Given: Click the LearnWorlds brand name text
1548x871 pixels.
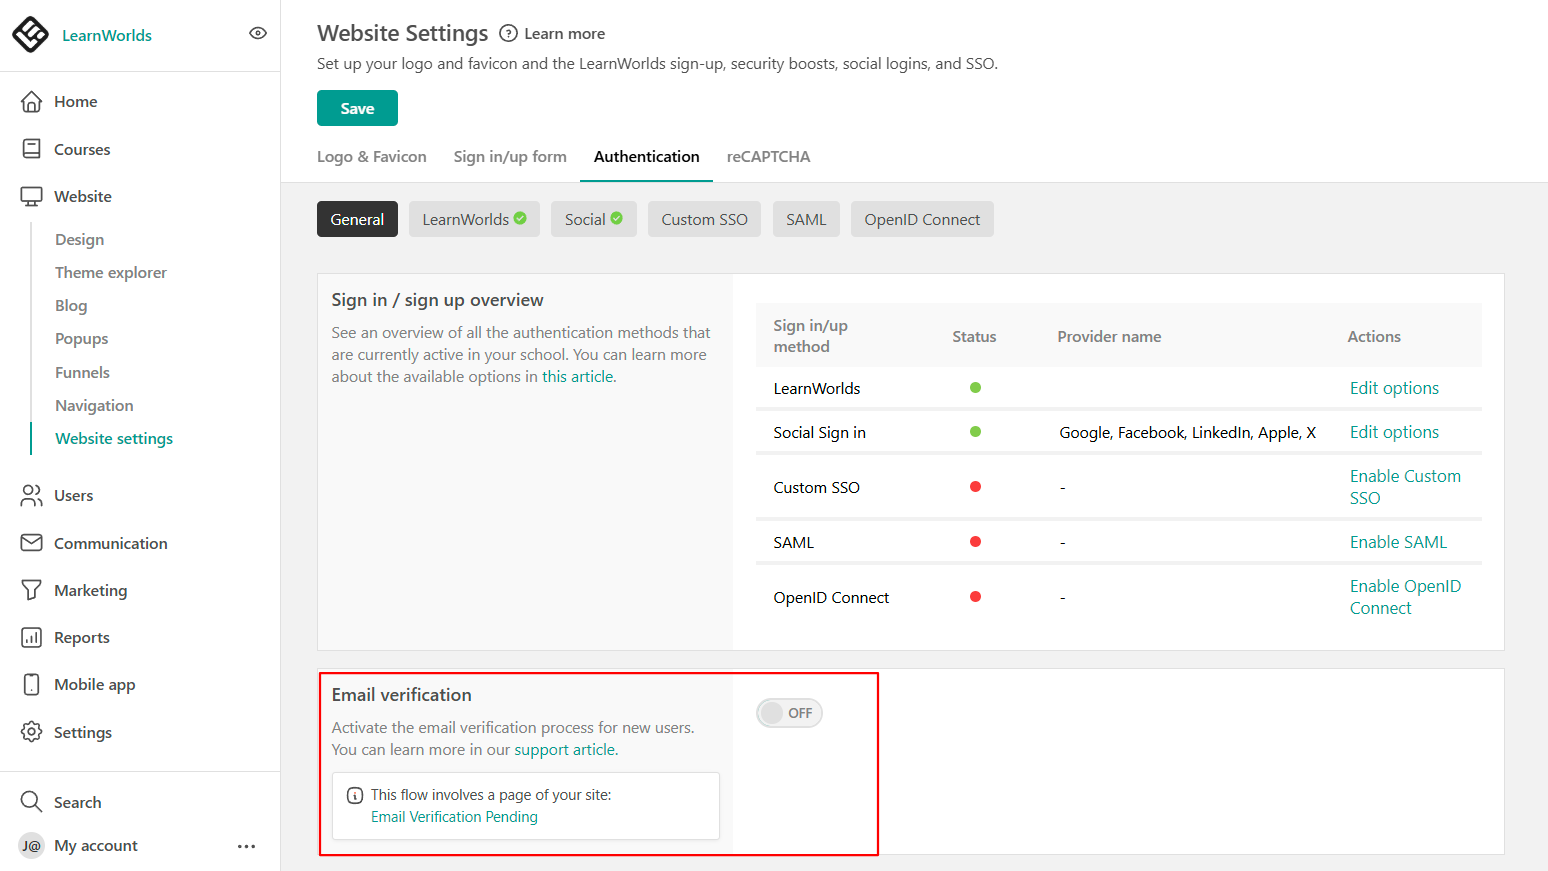Looking at the screenshot, I should 107,35.
